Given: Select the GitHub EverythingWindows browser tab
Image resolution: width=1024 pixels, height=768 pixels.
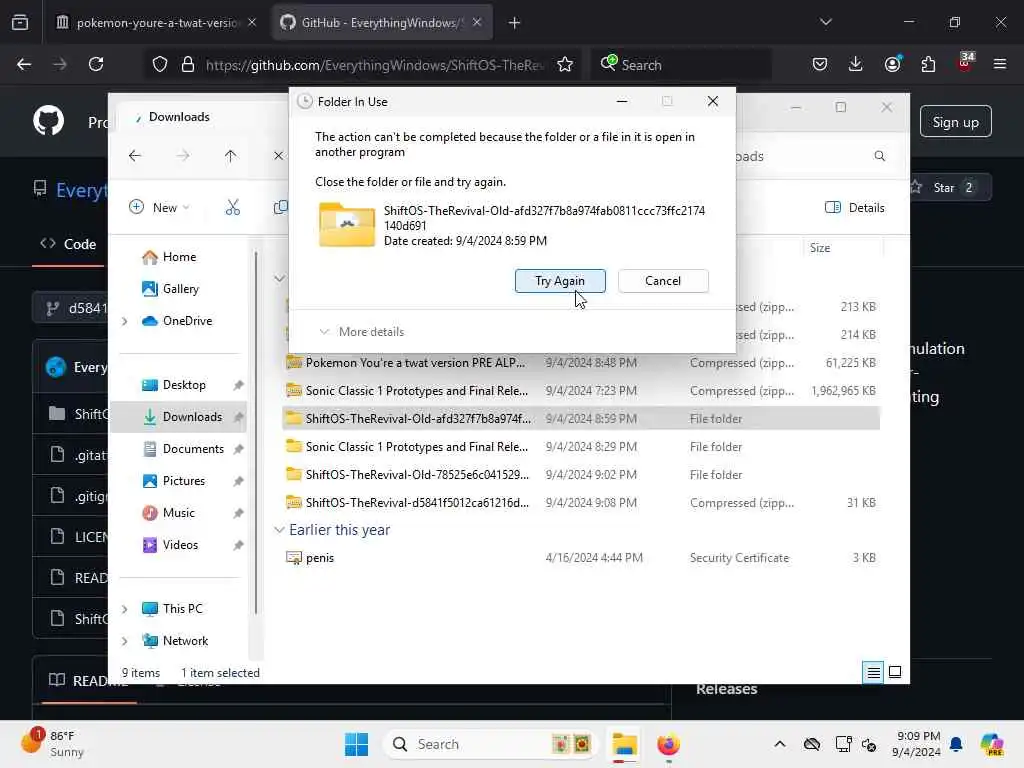Looking at the screenshot, I should pos(382,23).
